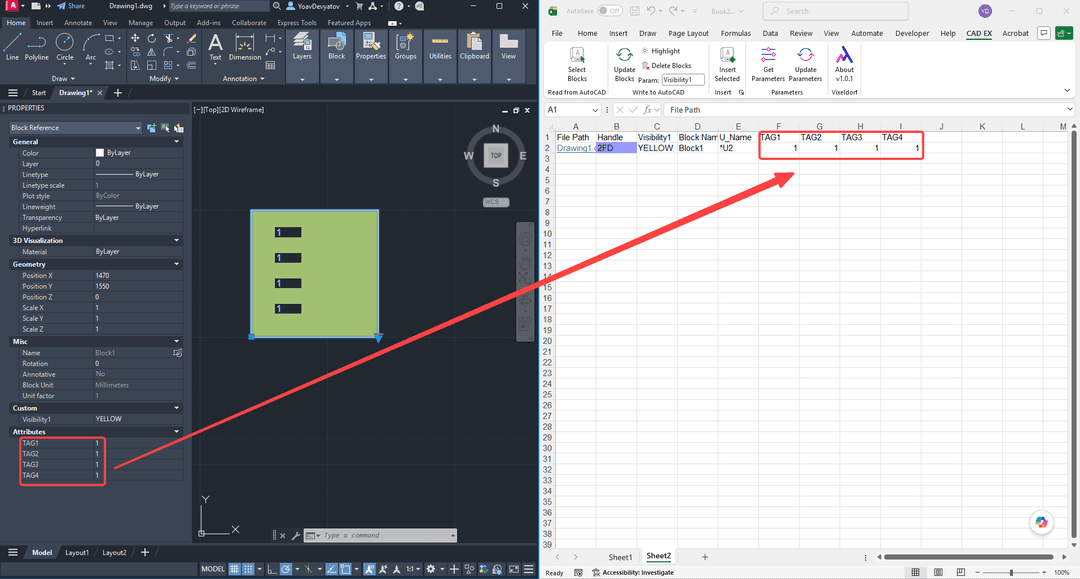Viewport: 1080px width, 579px height.
Task: Click the Param Visibility1 input field
Action: point(683,80)
